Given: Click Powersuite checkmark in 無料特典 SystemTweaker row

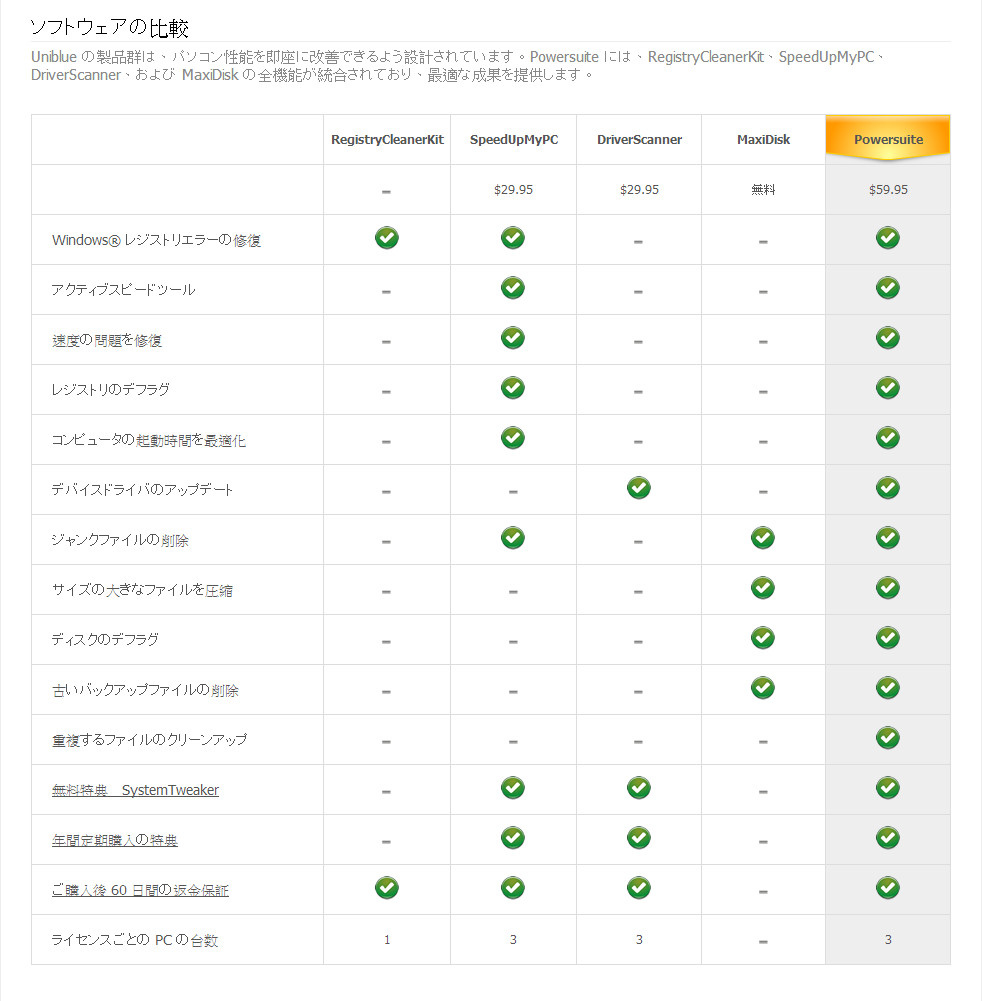Looking at the screenshot, I should (x=888, y=788).
